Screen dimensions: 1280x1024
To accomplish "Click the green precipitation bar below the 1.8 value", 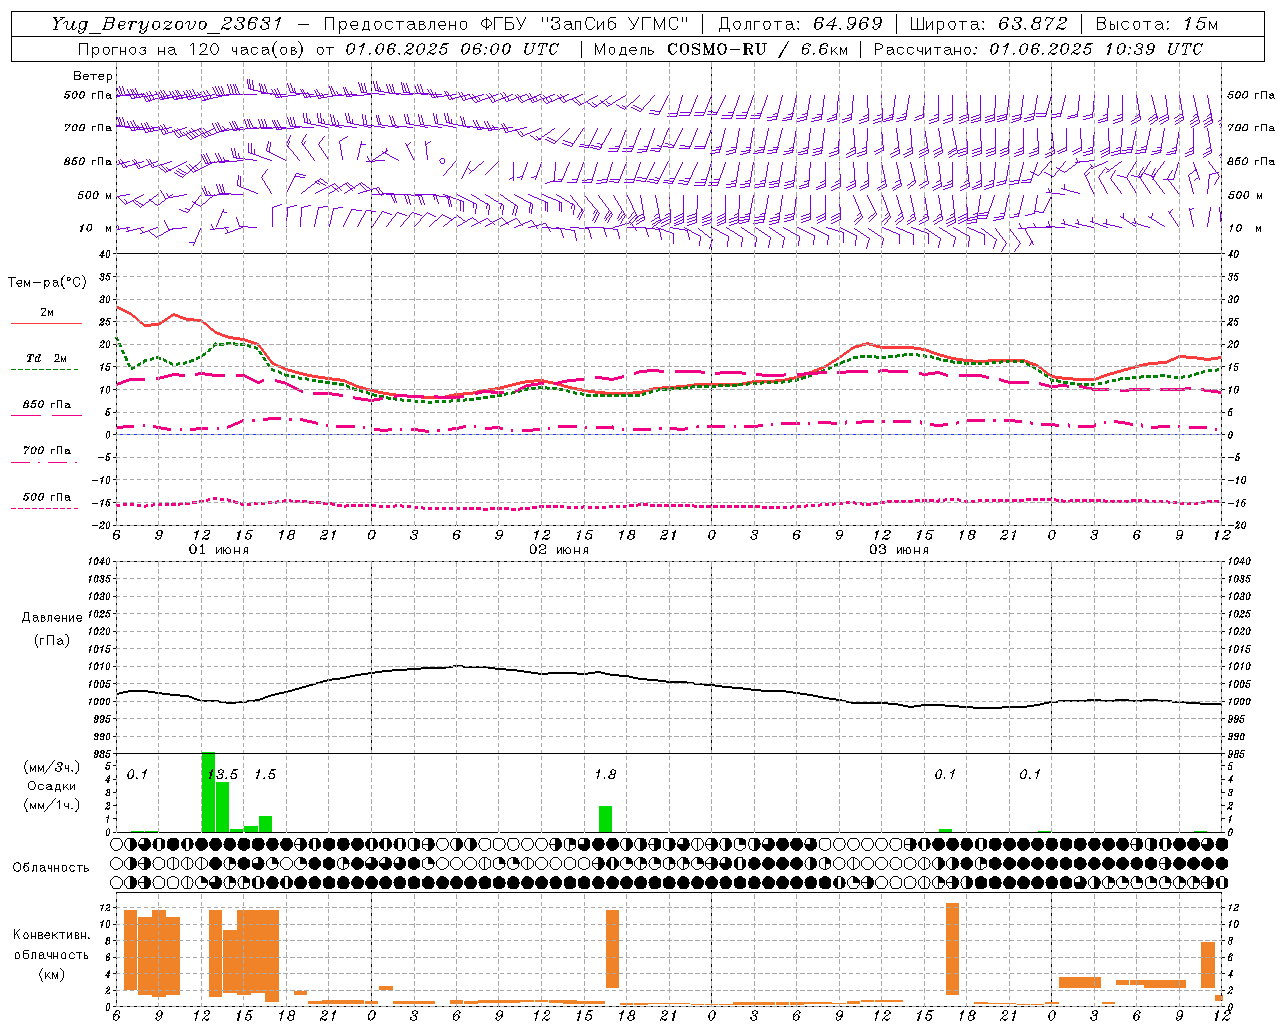I will 605,819.
